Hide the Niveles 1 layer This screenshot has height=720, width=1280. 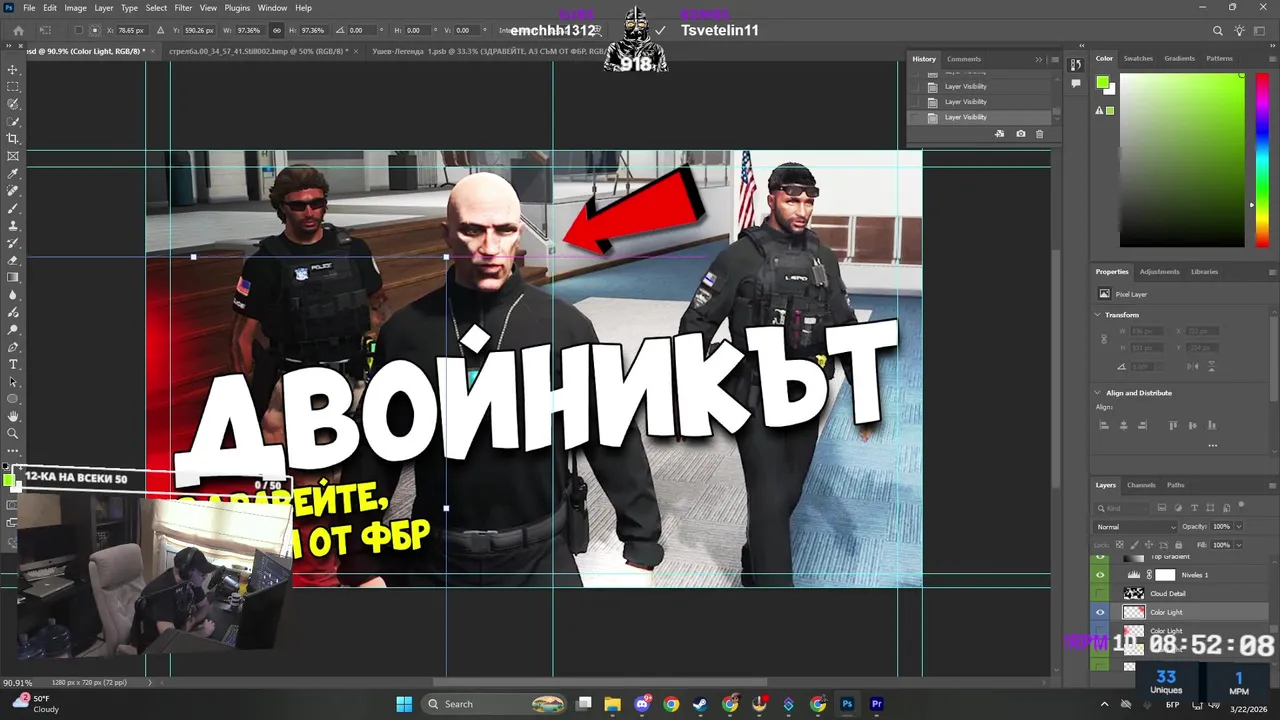point(1101,575)
